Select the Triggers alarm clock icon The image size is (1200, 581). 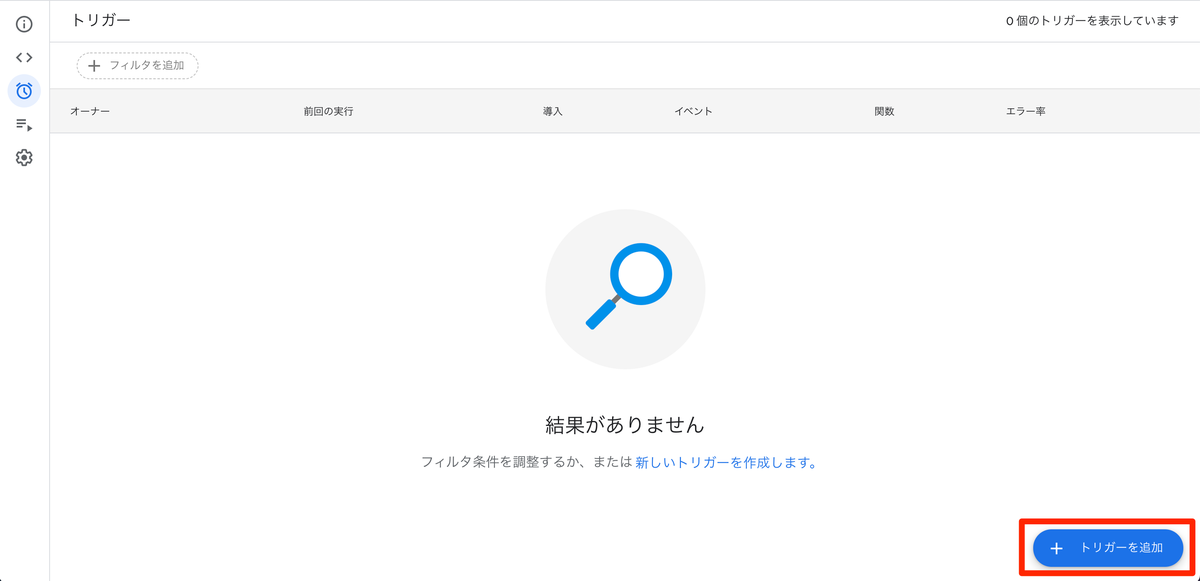click(x=24, y=91)
